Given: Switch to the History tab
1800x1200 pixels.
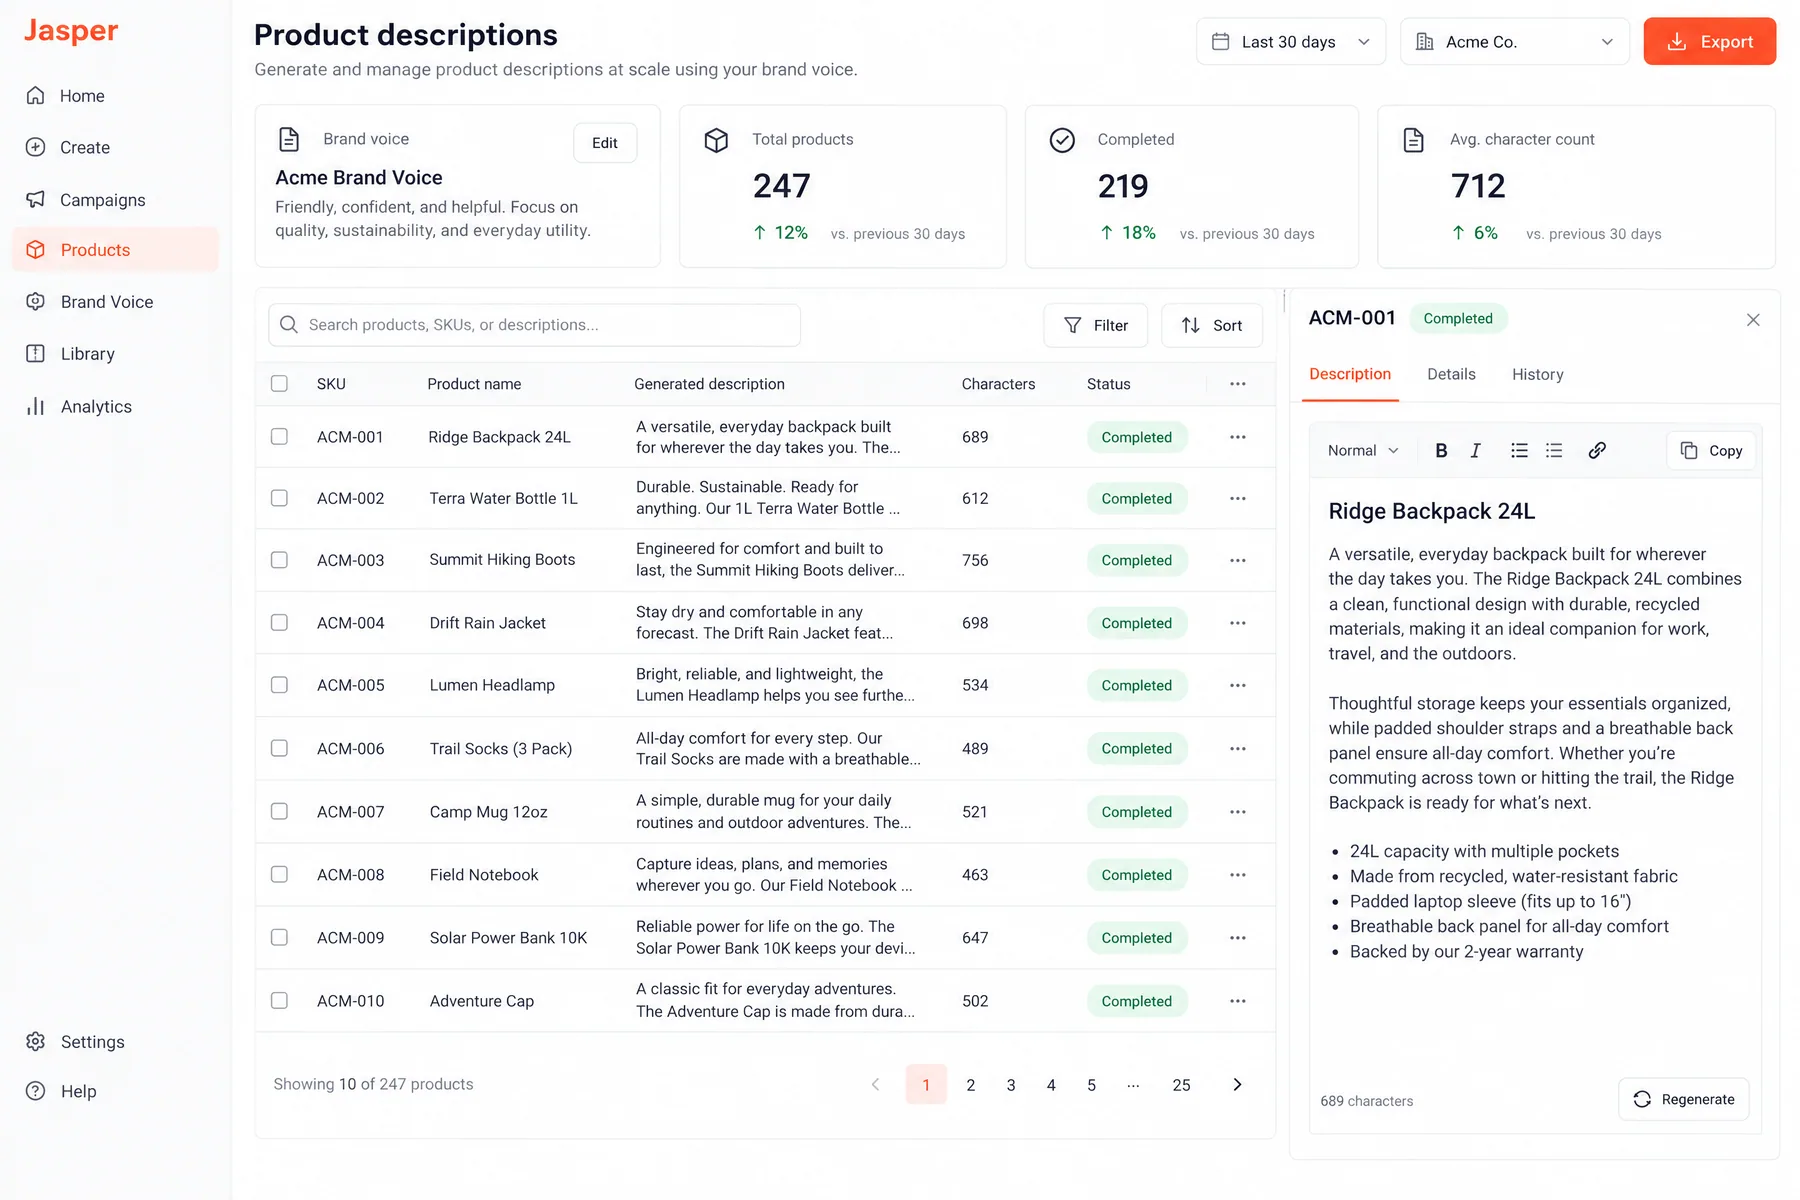Looking at the screenshot, I should (x=1537, y=375).
